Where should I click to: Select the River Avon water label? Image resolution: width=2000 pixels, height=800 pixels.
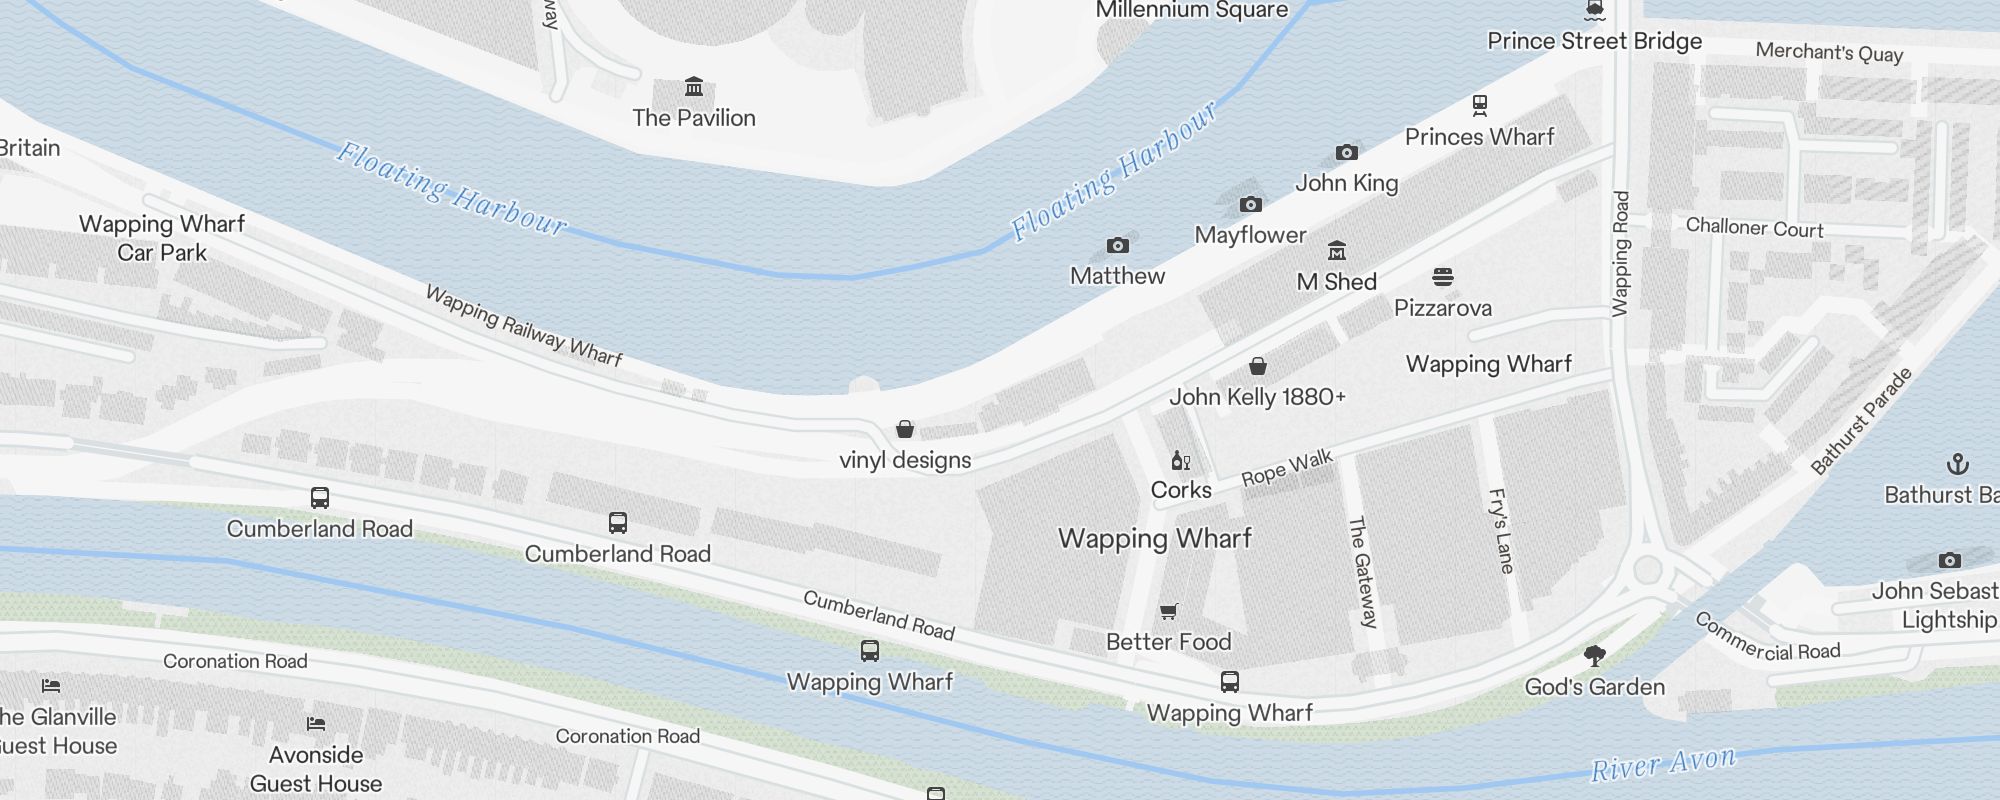click(1664, 764)
